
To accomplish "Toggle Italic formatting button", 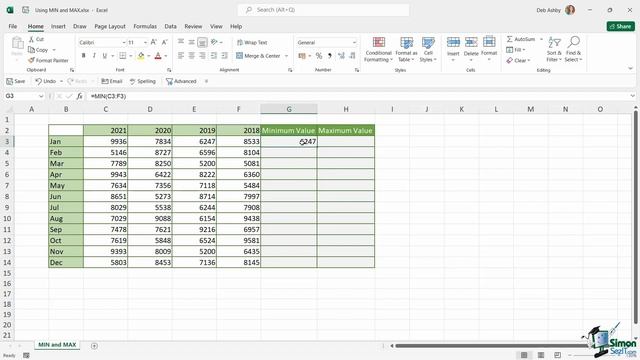I will coord(94,56).
